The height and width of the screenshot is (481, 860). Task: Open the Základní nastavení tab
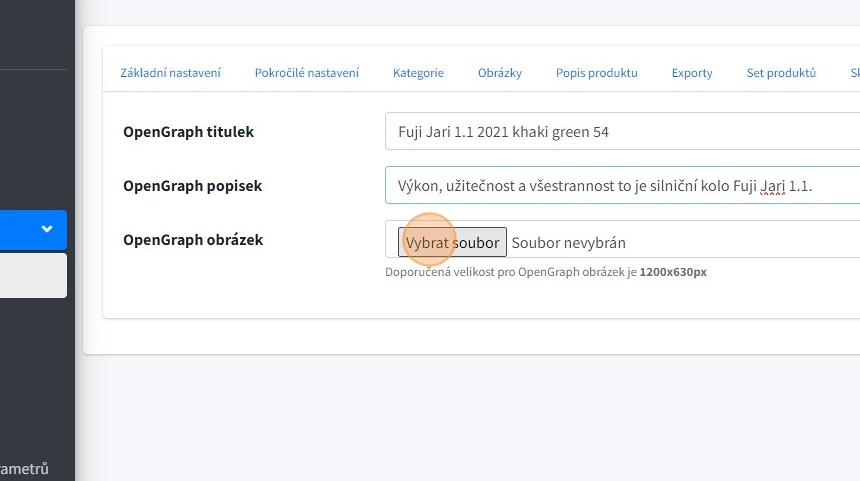(171, 73)
